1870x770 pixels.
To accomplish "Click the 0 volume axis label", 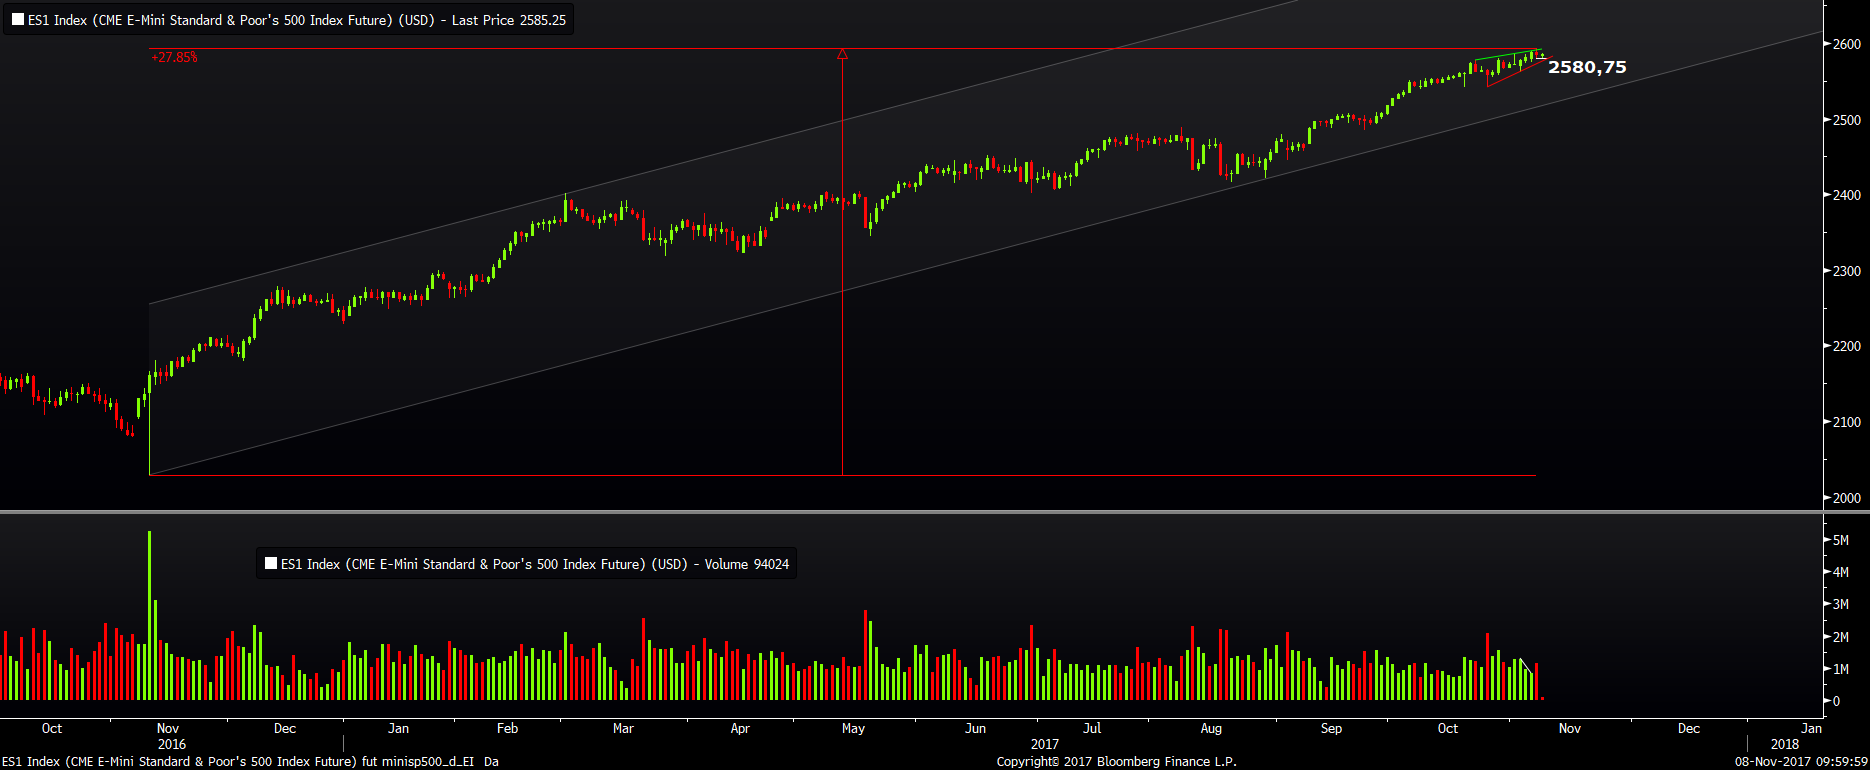I will pyautogui.click(x=1837, y=701).
